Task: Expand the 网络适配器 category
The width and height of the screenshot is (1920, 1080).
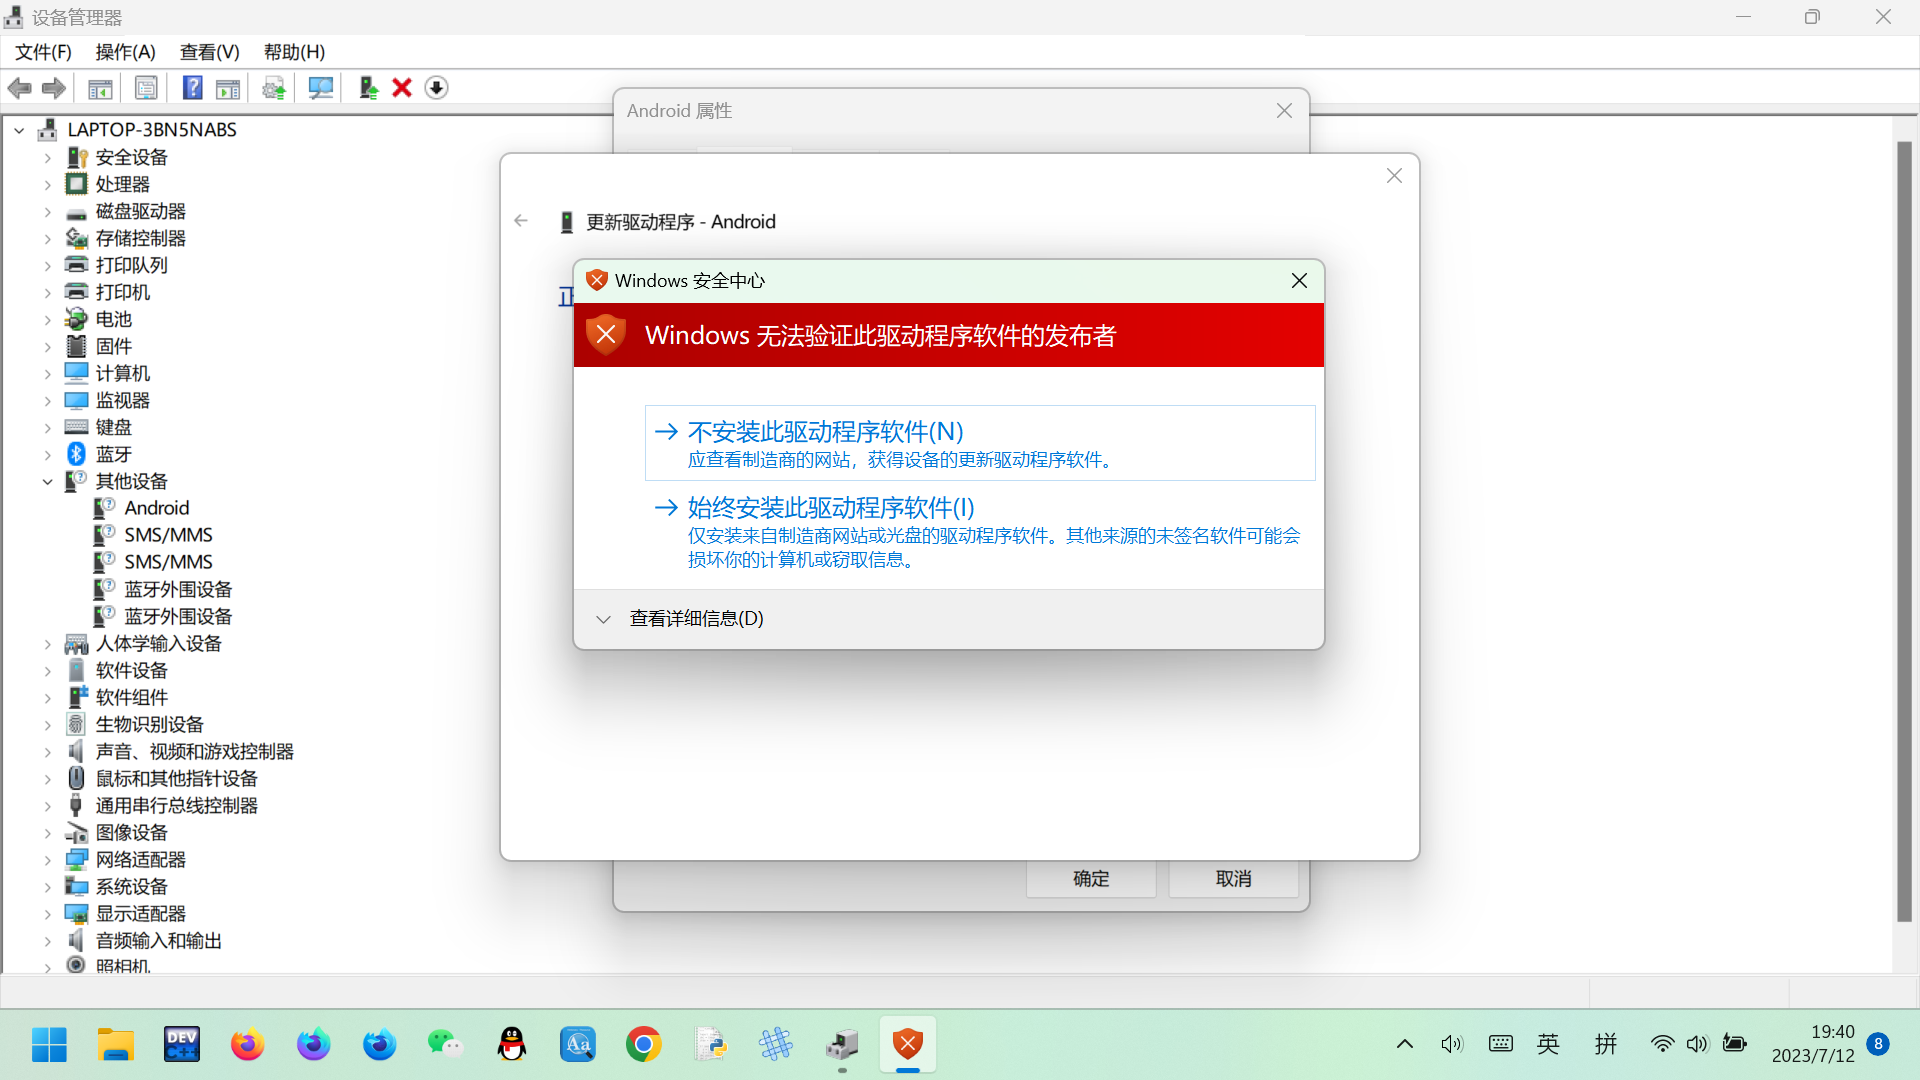Action: click(47, 860)
